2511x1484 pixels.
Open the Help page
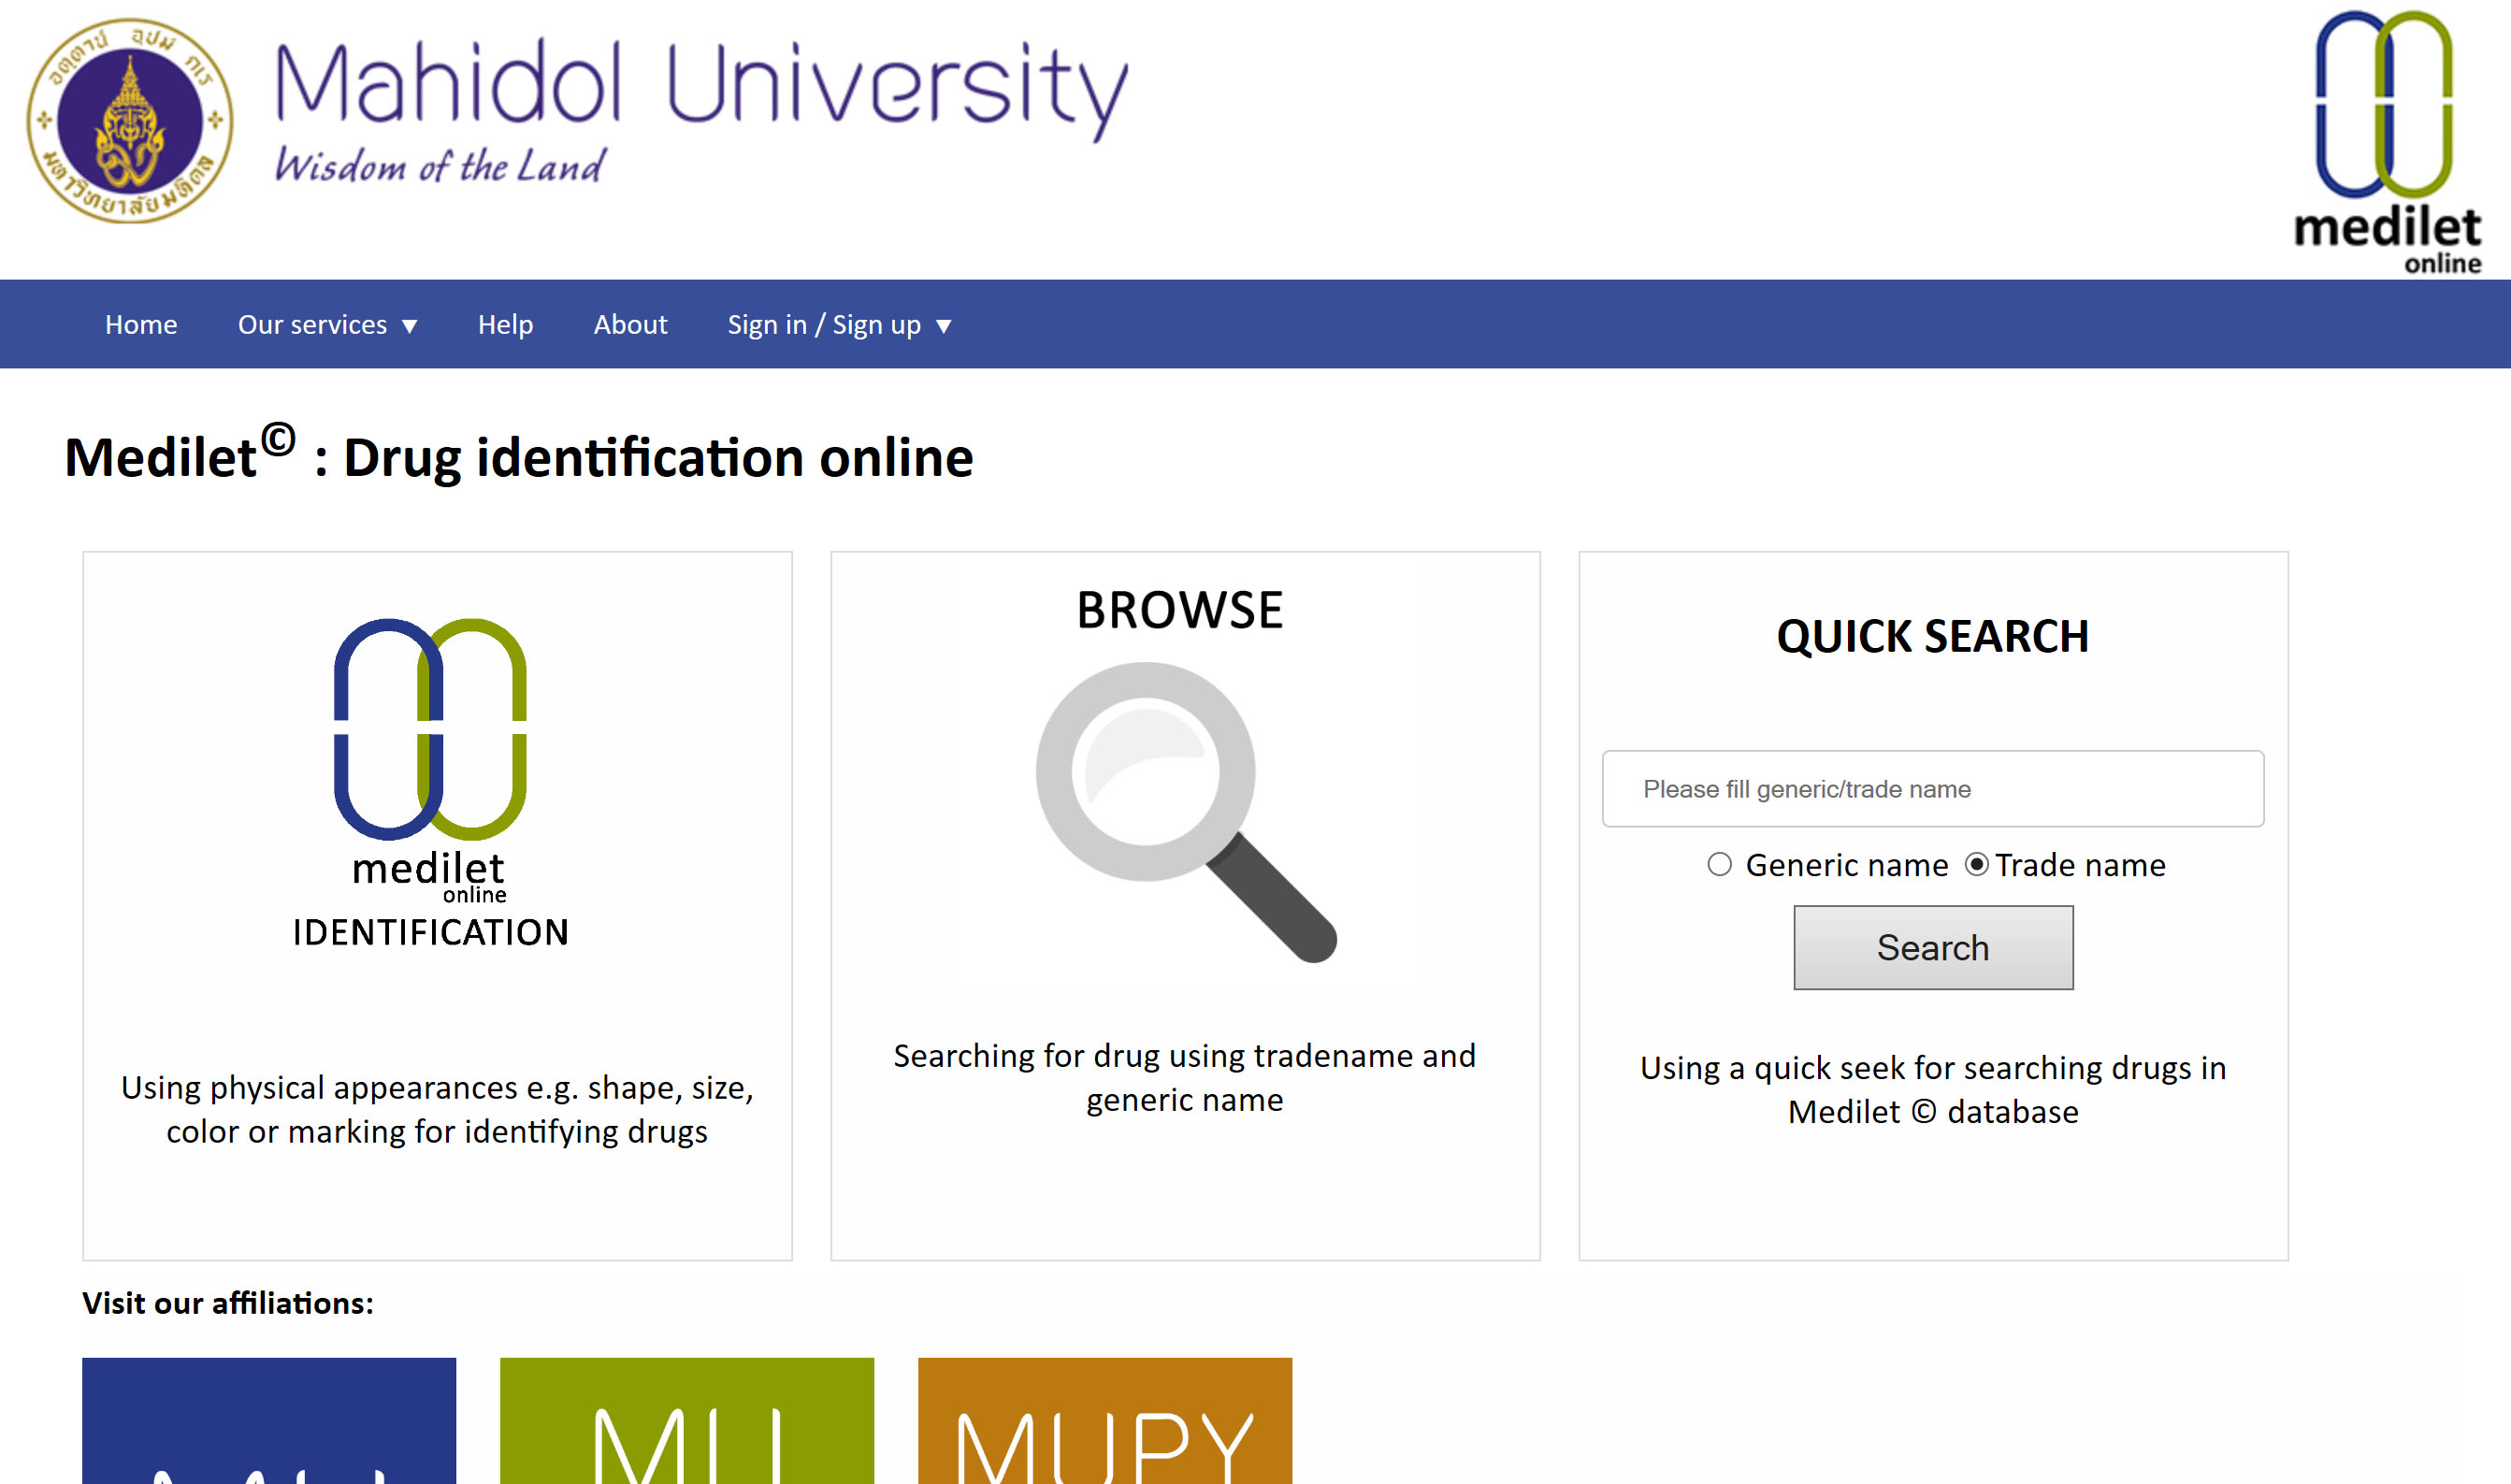[x=505, y=325]
